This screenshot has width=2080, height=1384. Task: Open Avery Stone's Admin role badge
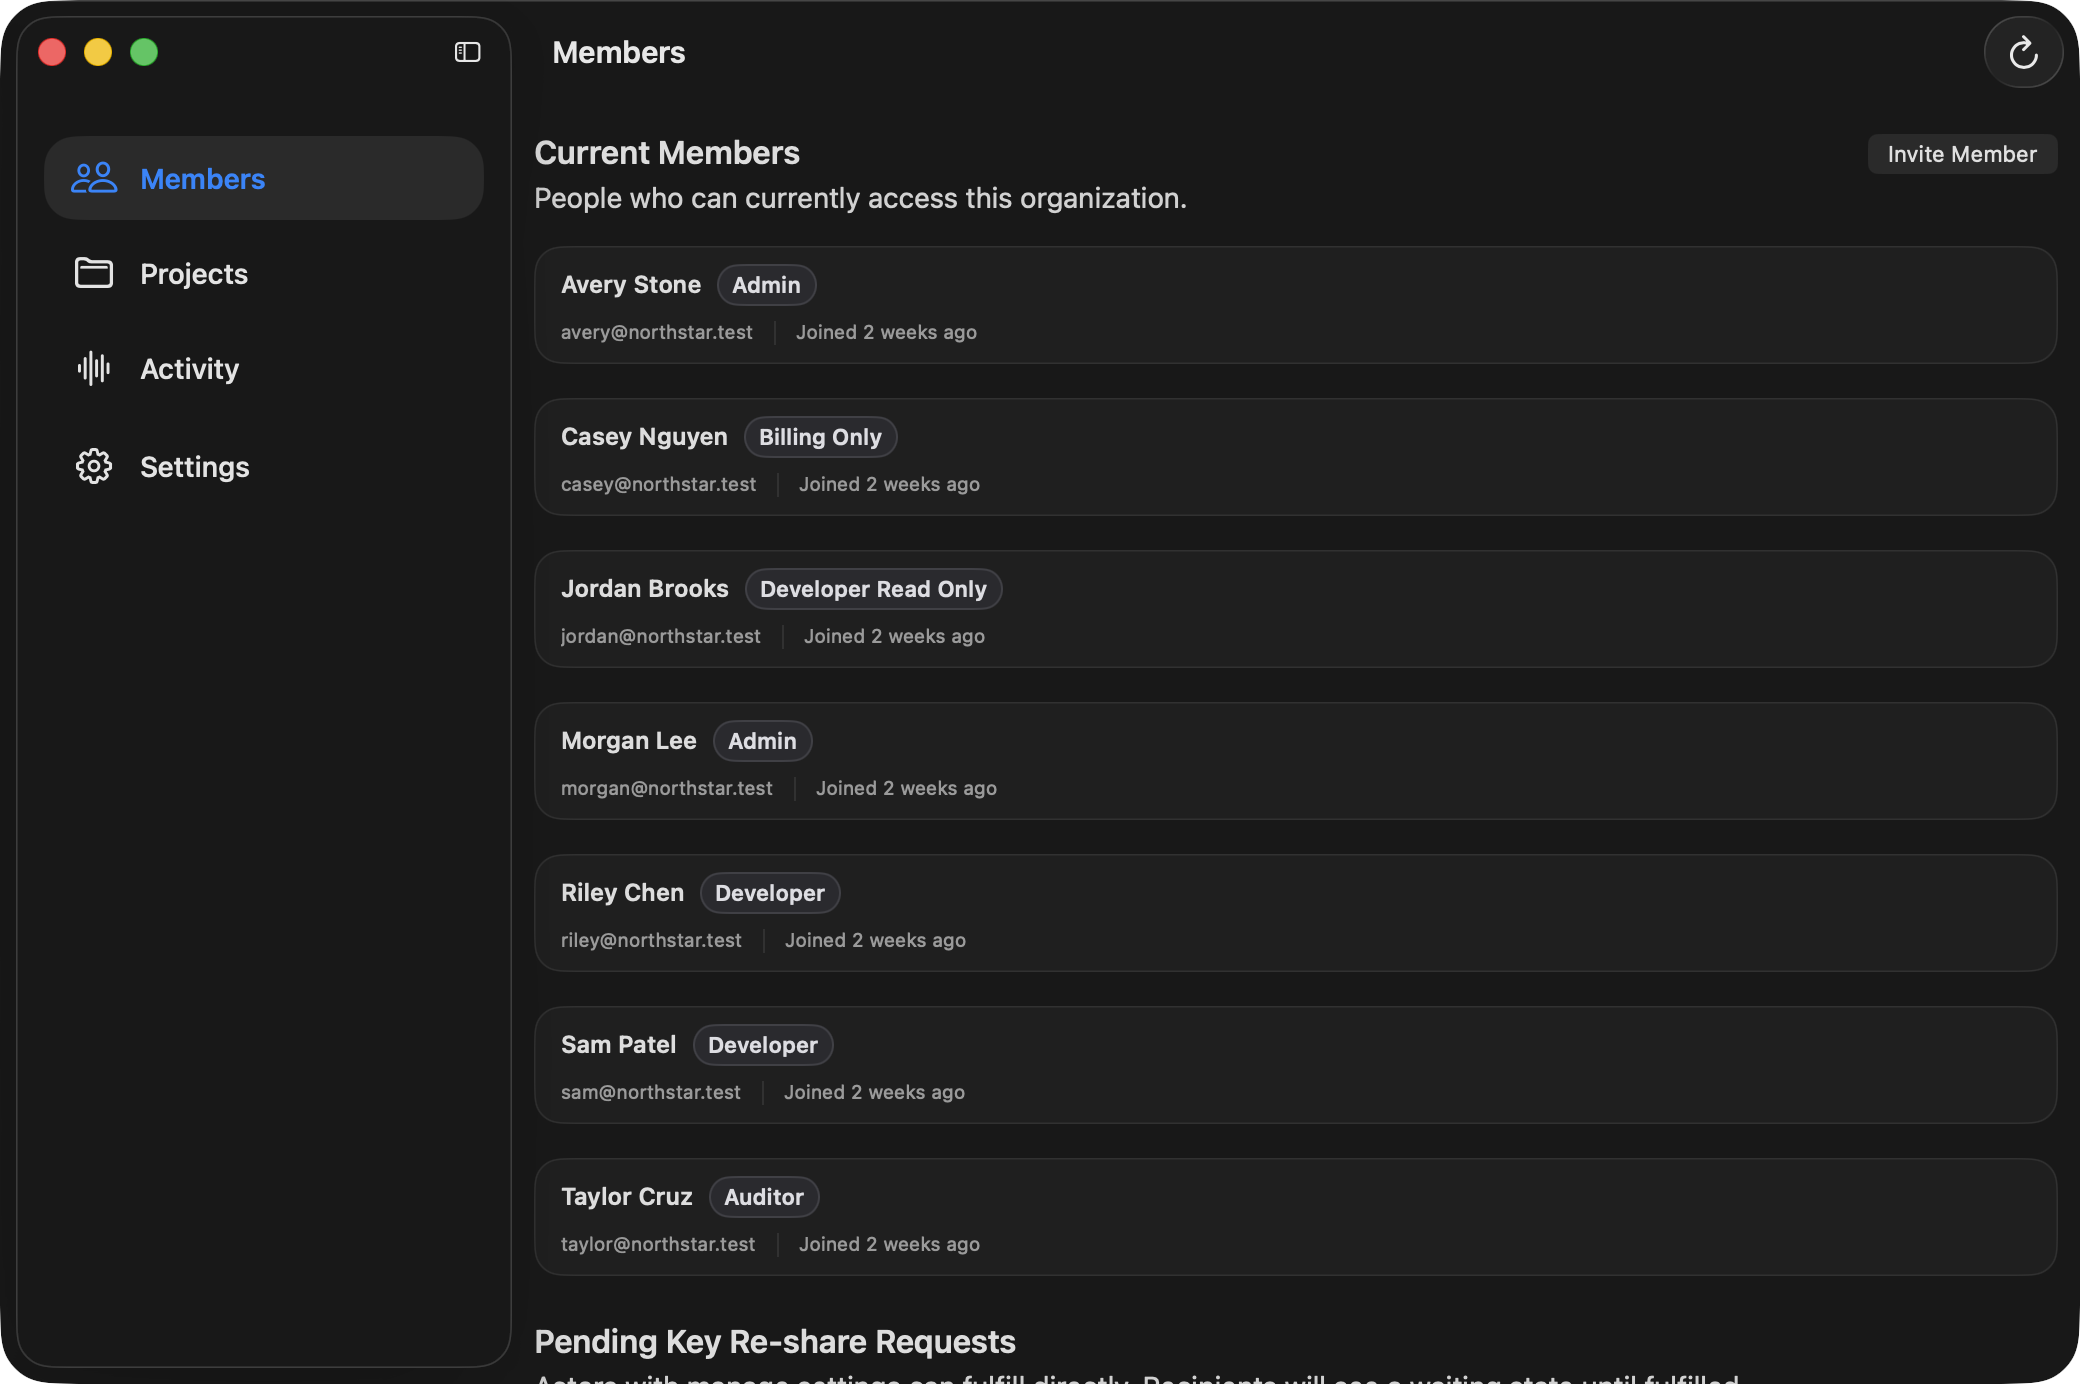tap(766, 284)
